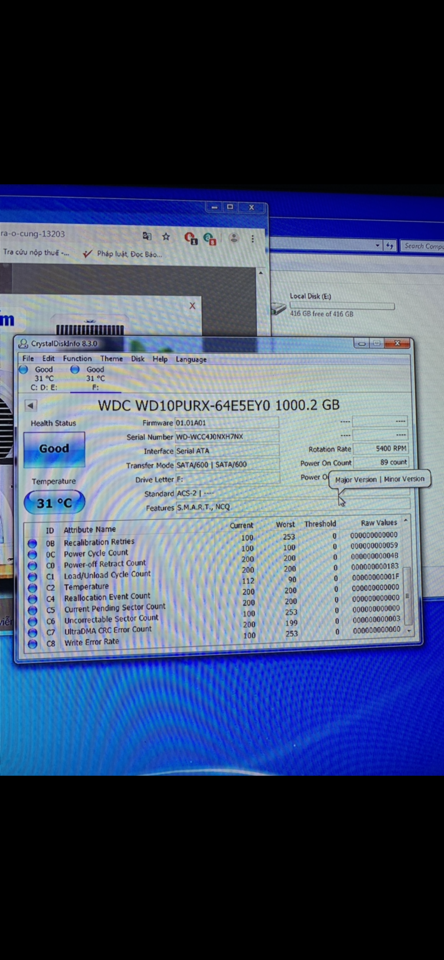The height and width of the screenshot is (960, 444).
Task: Click the 31 °C temperature button
Action: click(54, 503)
